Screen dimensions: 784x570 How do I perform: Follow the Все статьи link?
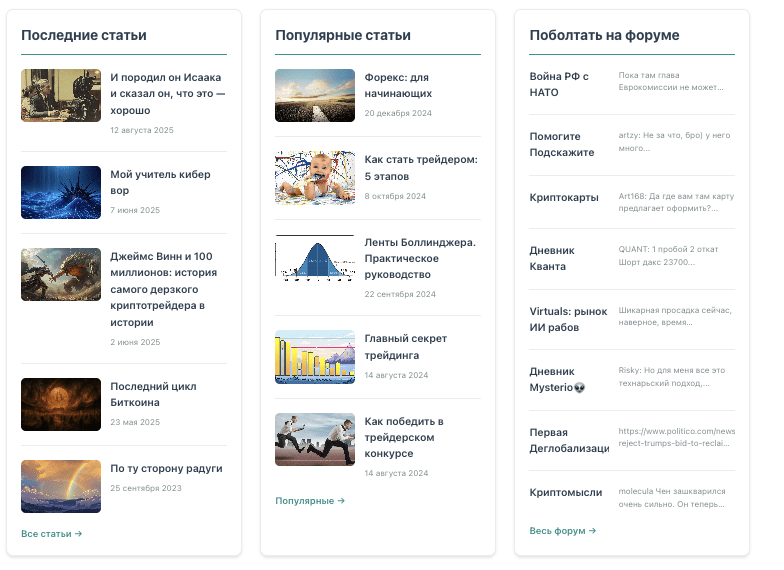52,534
